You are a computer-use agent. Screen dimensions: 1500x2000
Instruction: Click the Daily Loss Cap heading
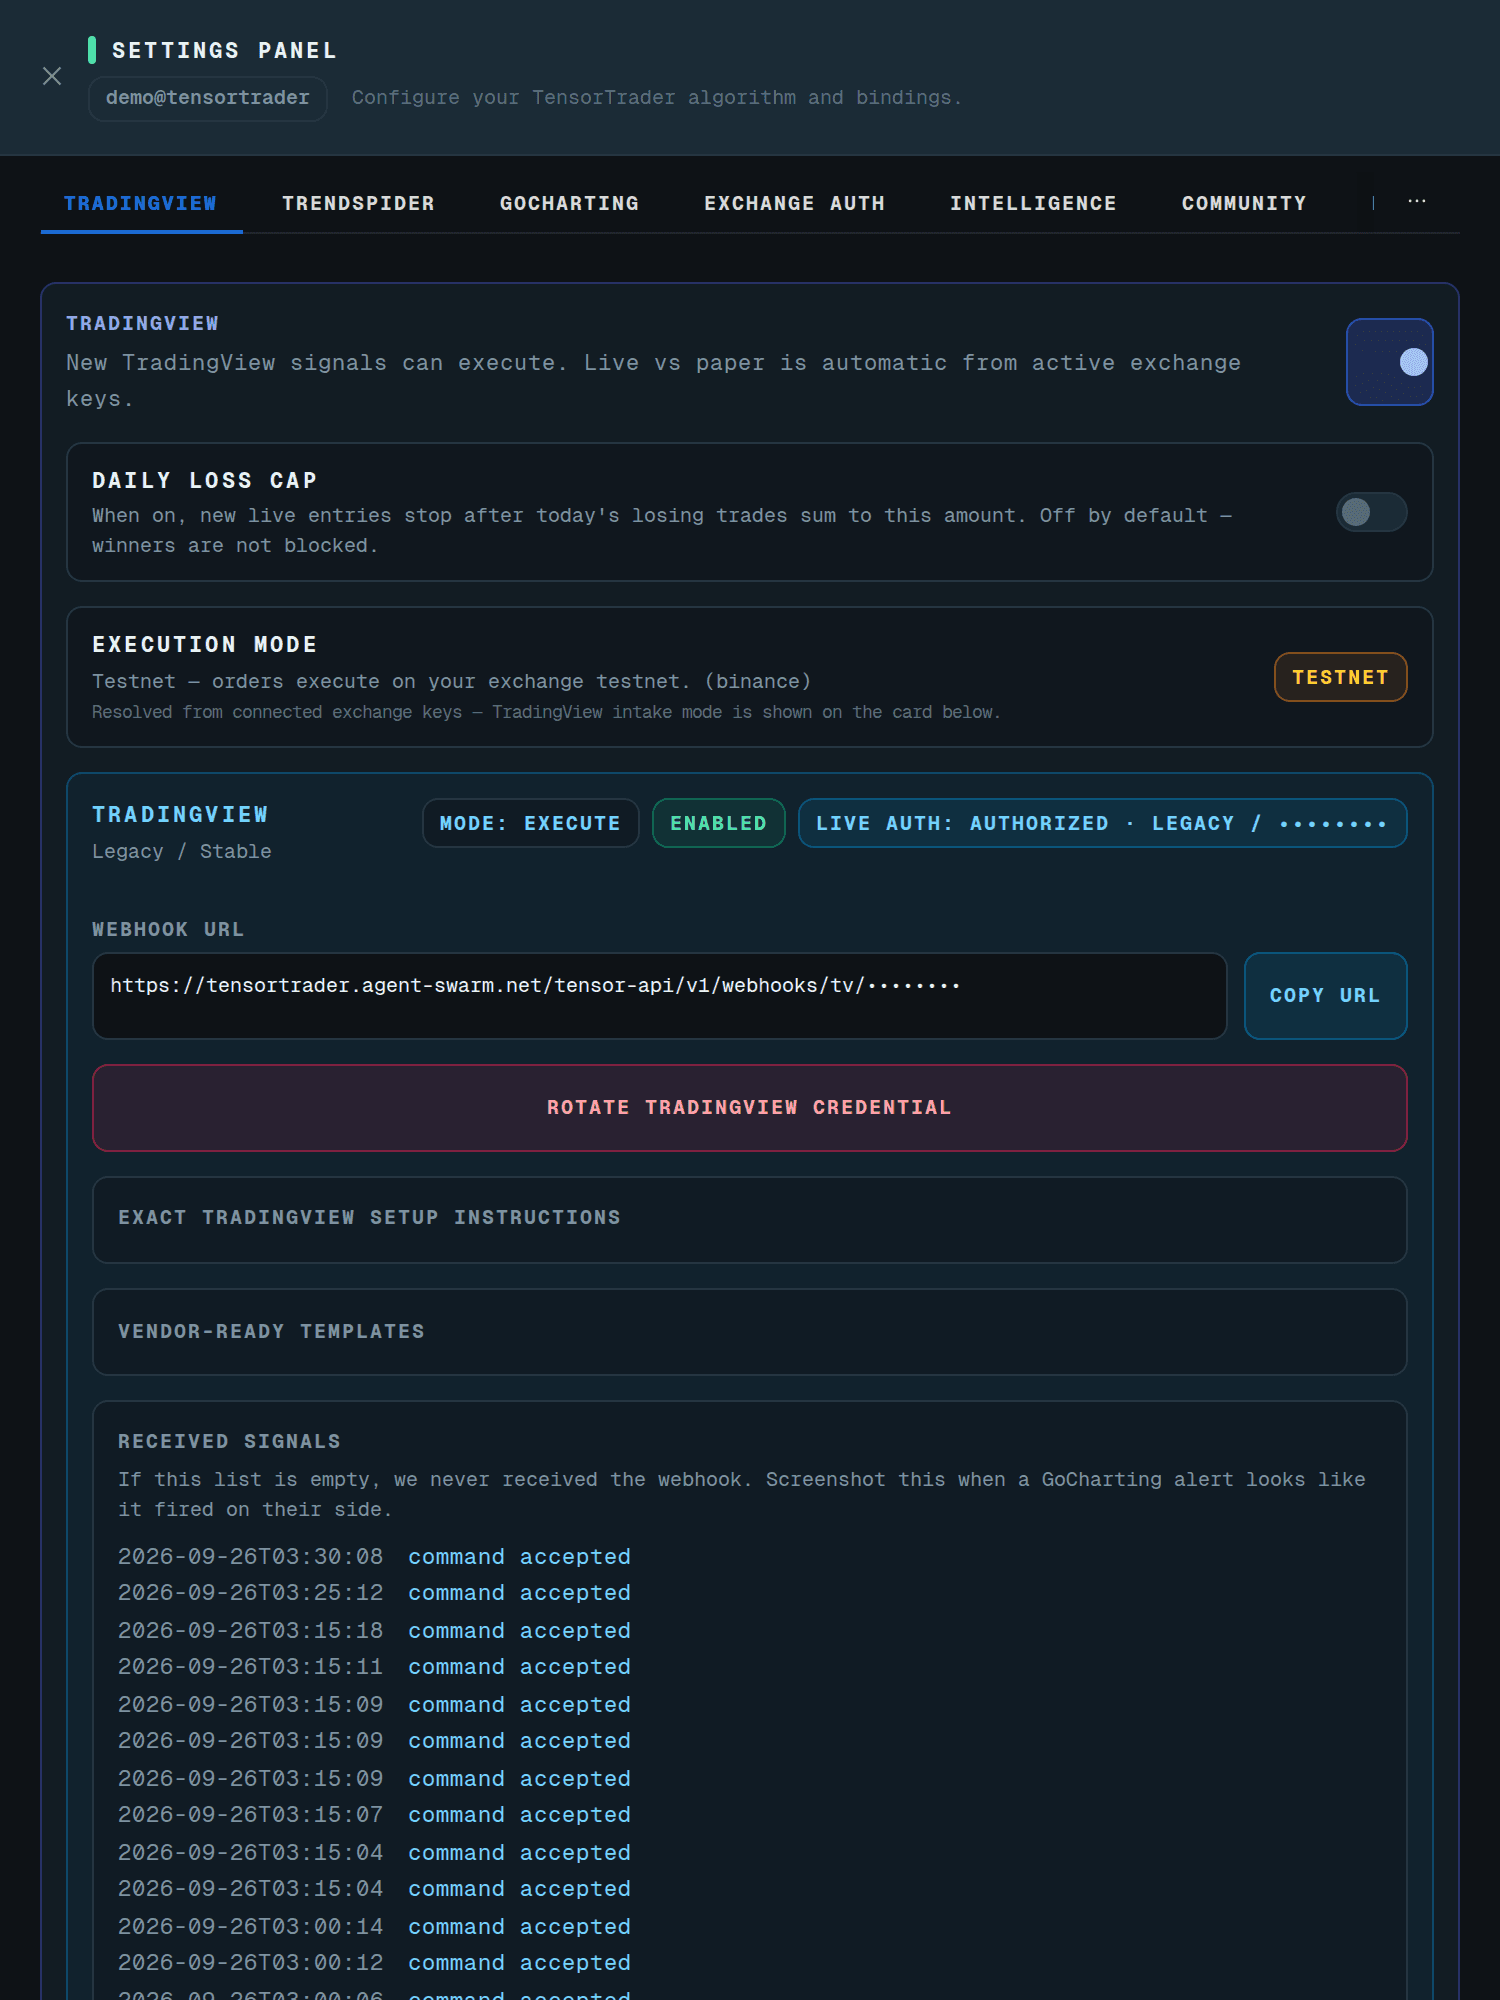tap(204, 480)
